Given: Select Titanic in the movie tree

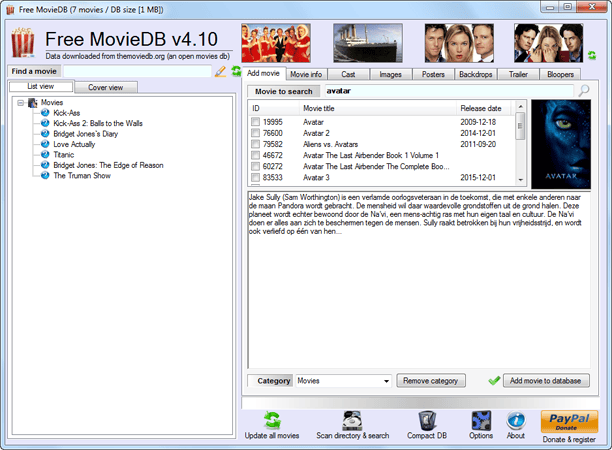Looking at the screenshot, I should pos(64,155).
